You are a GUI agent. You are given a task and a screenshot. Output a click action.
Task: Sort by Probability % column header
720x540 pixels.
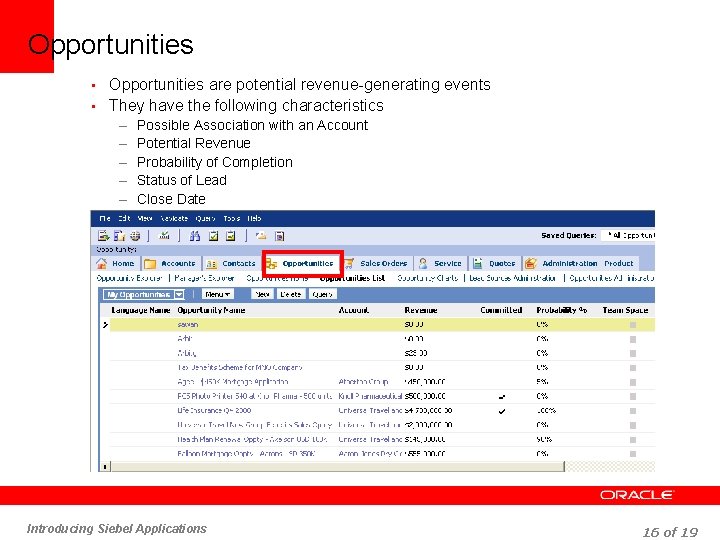coord(562,310)
